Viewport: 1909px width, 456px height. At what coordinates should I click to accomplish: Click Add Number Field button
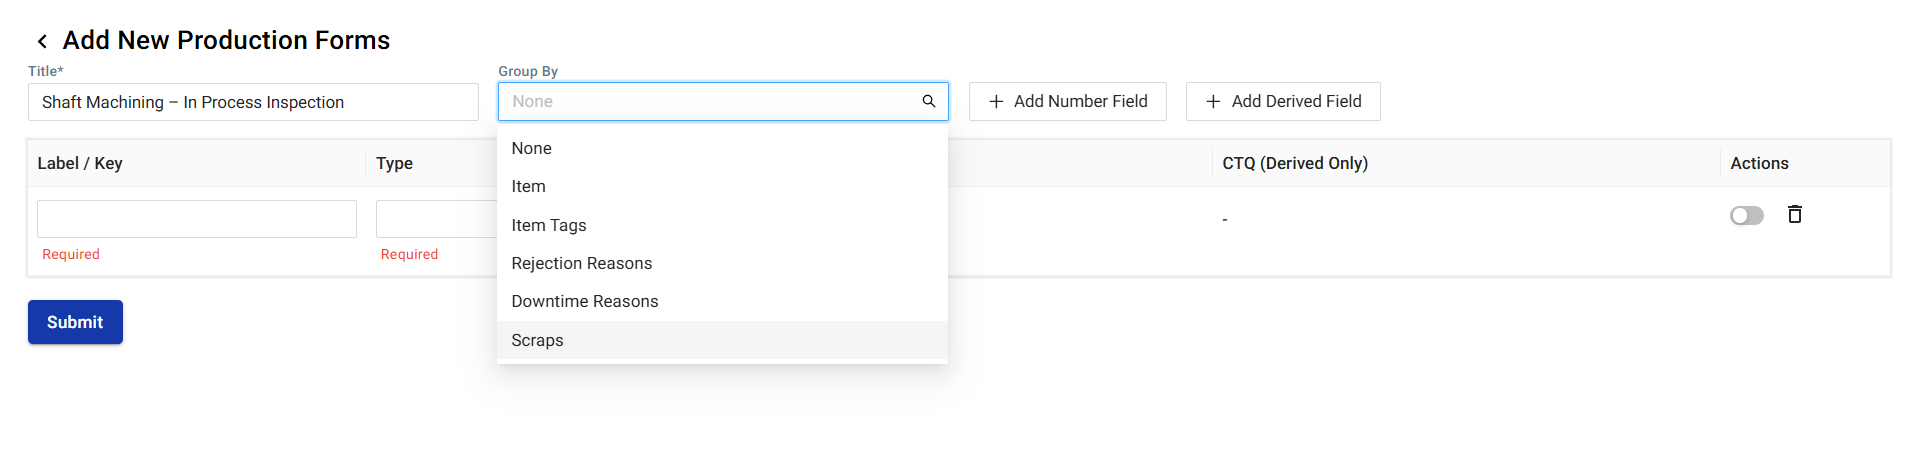click(x=1067, y=102)
